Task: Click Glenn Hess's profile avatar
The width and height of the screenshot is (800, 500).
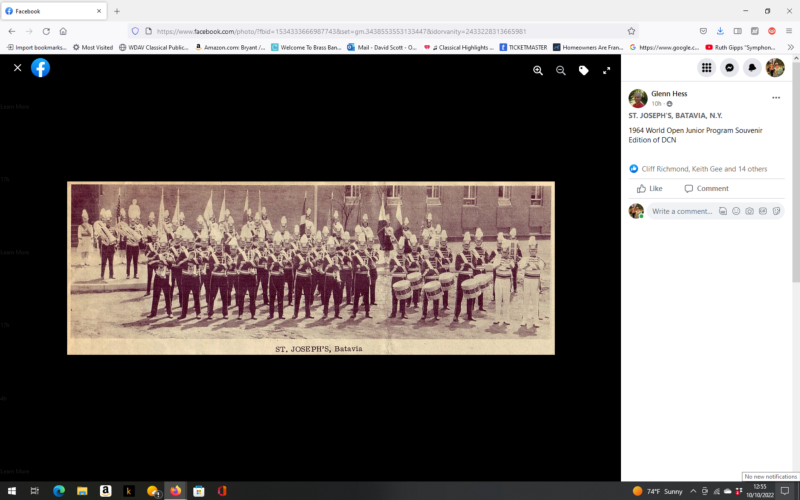Action: pyautogui.click(x=638, y=98)
